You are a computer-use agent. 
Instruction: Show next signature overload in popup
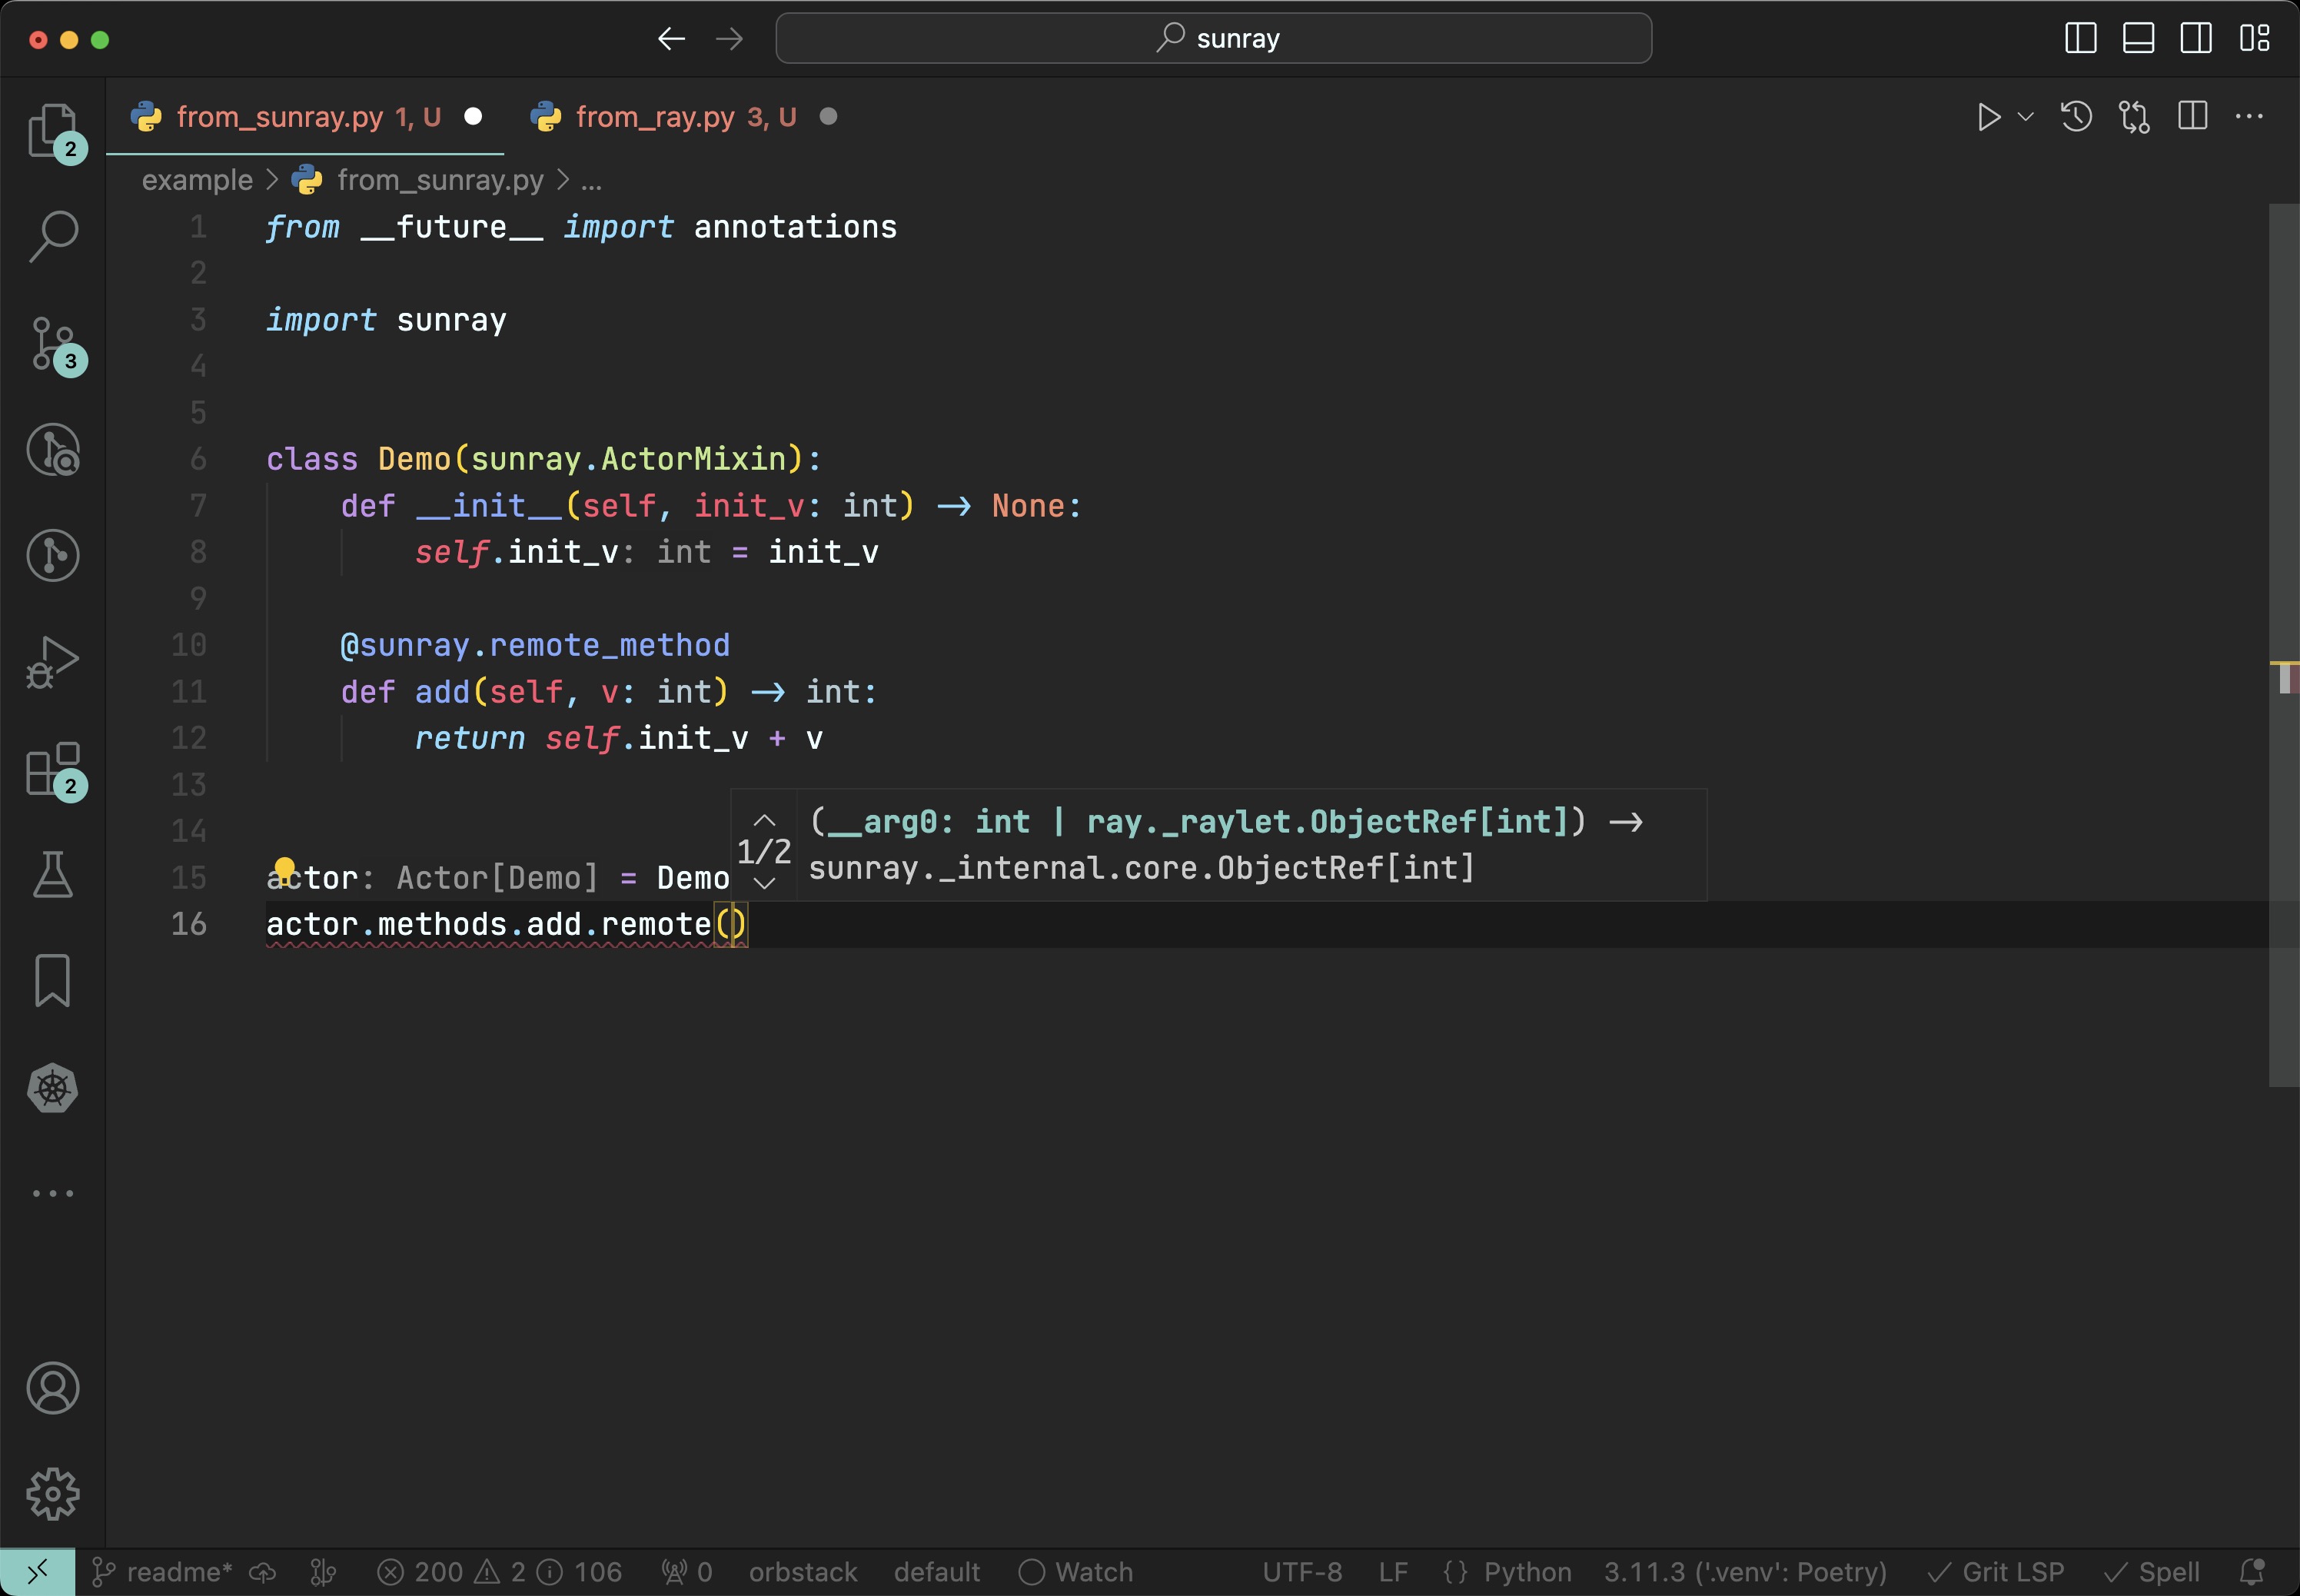coord(764,883)
